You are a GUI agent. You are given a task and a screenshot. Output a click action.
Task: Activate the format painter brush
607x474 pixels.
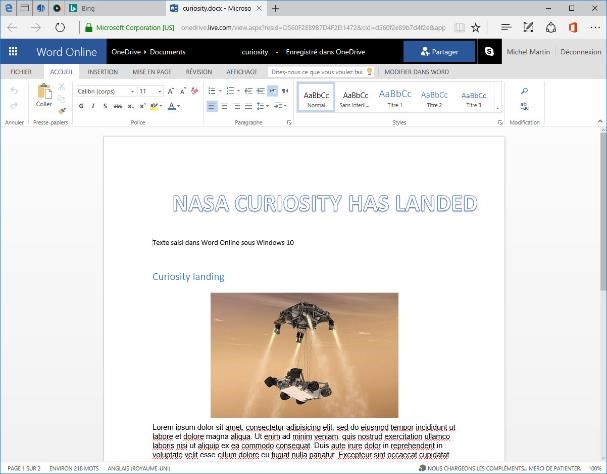[x=62, y=111]
